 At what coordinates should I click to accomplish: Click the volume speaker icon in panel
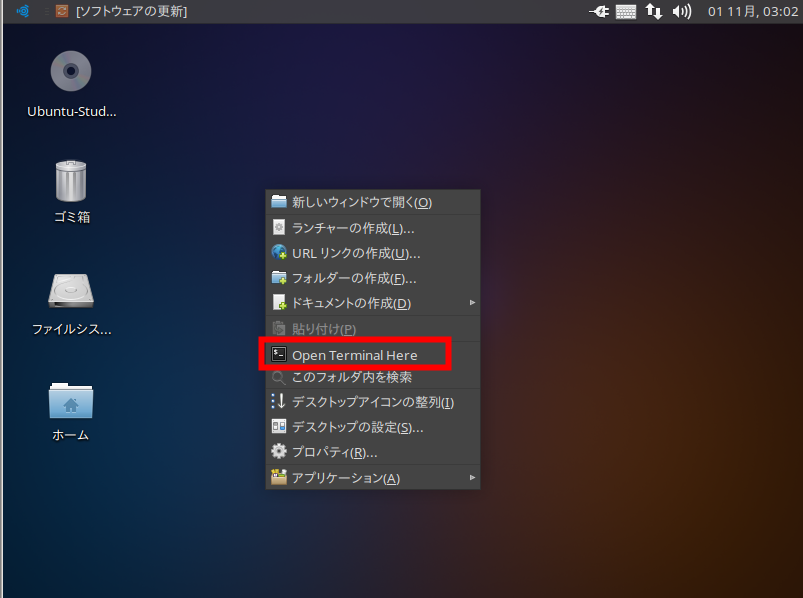coord(682,11)
